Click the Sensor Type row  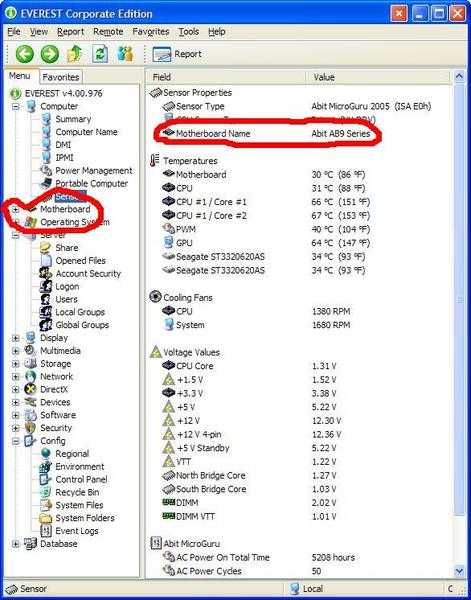coord(297,106)
